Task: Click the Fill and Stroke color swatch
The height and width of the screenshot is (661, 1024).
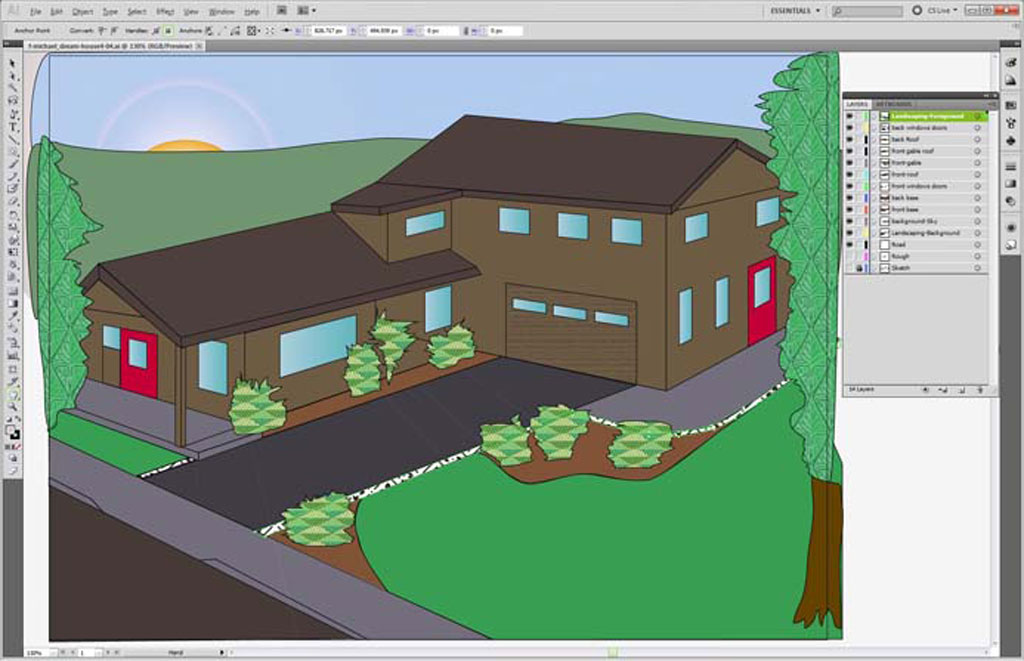Action: point(12,431)
